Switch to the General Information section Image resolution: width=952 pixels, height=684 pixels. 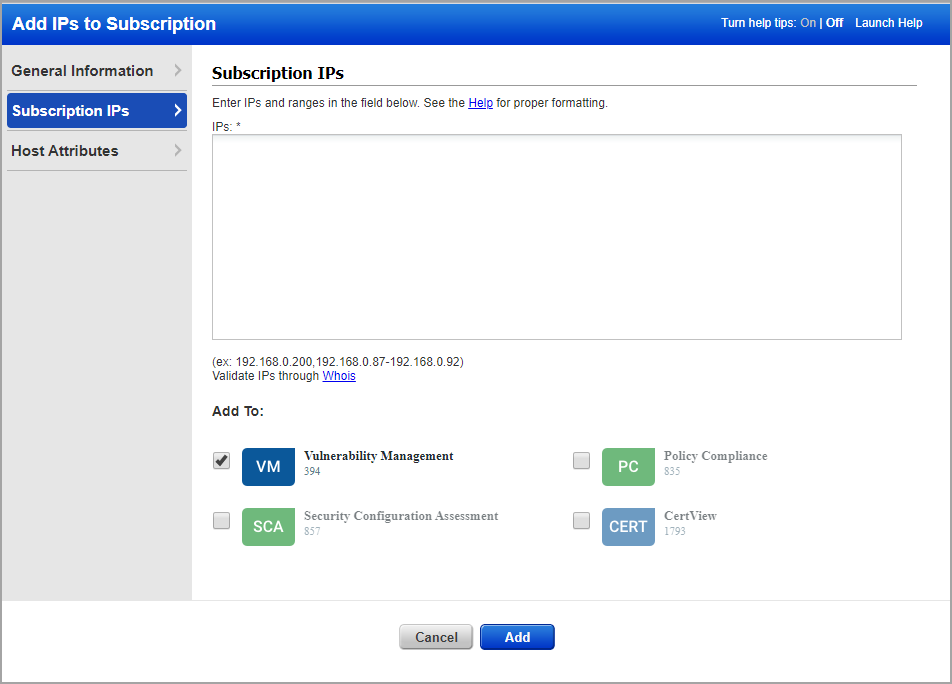click(82, 70)
